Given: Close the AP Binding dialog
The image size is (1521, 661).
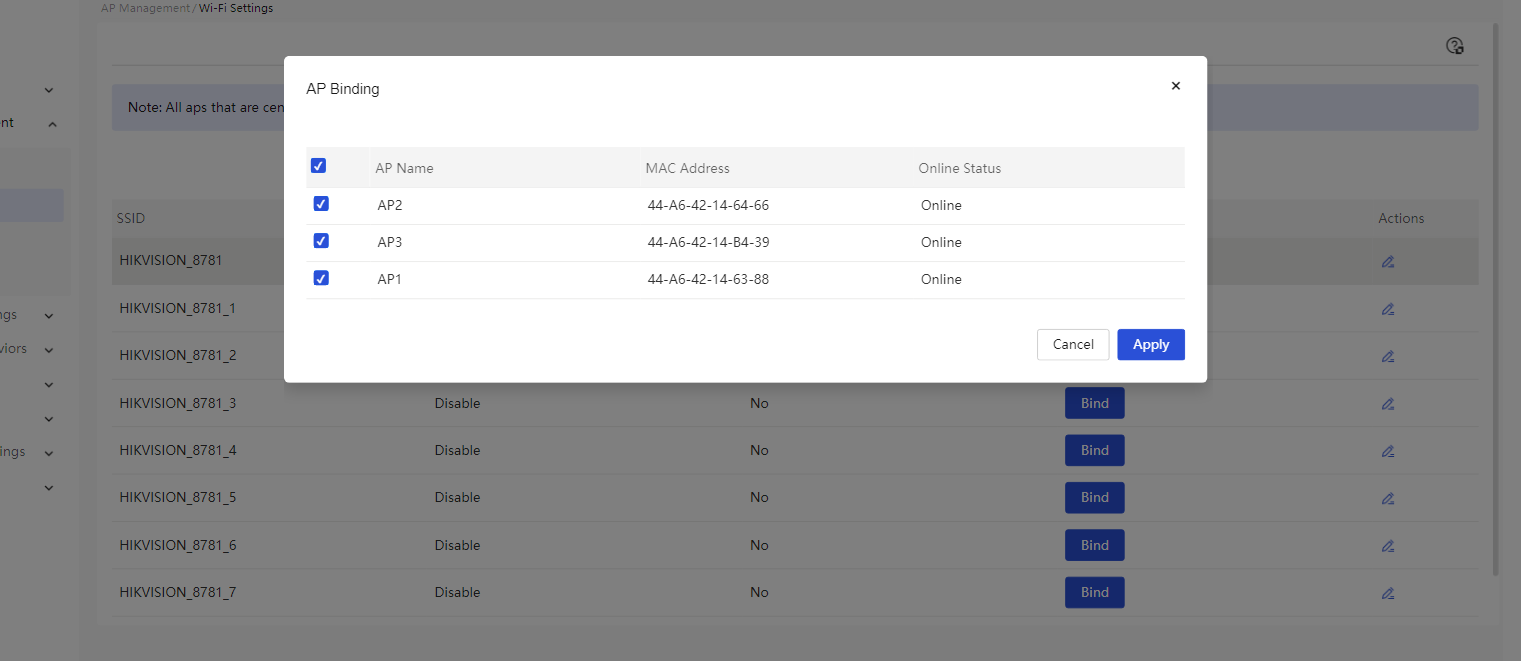Looking at the screenshot, I should [1175, 86].
